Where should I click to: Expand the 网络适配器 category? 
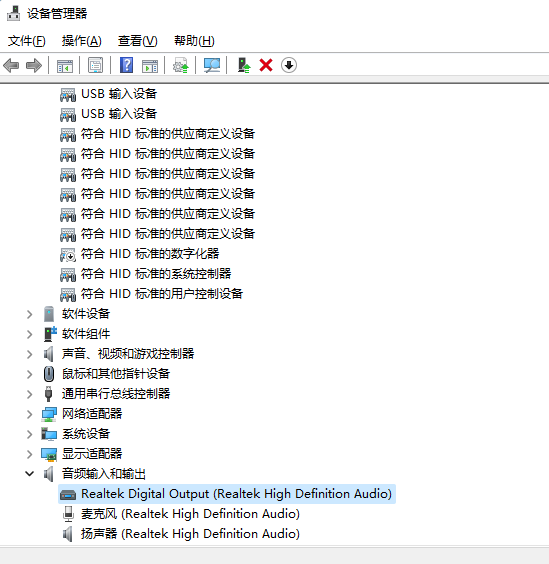(x=30, y=414)
